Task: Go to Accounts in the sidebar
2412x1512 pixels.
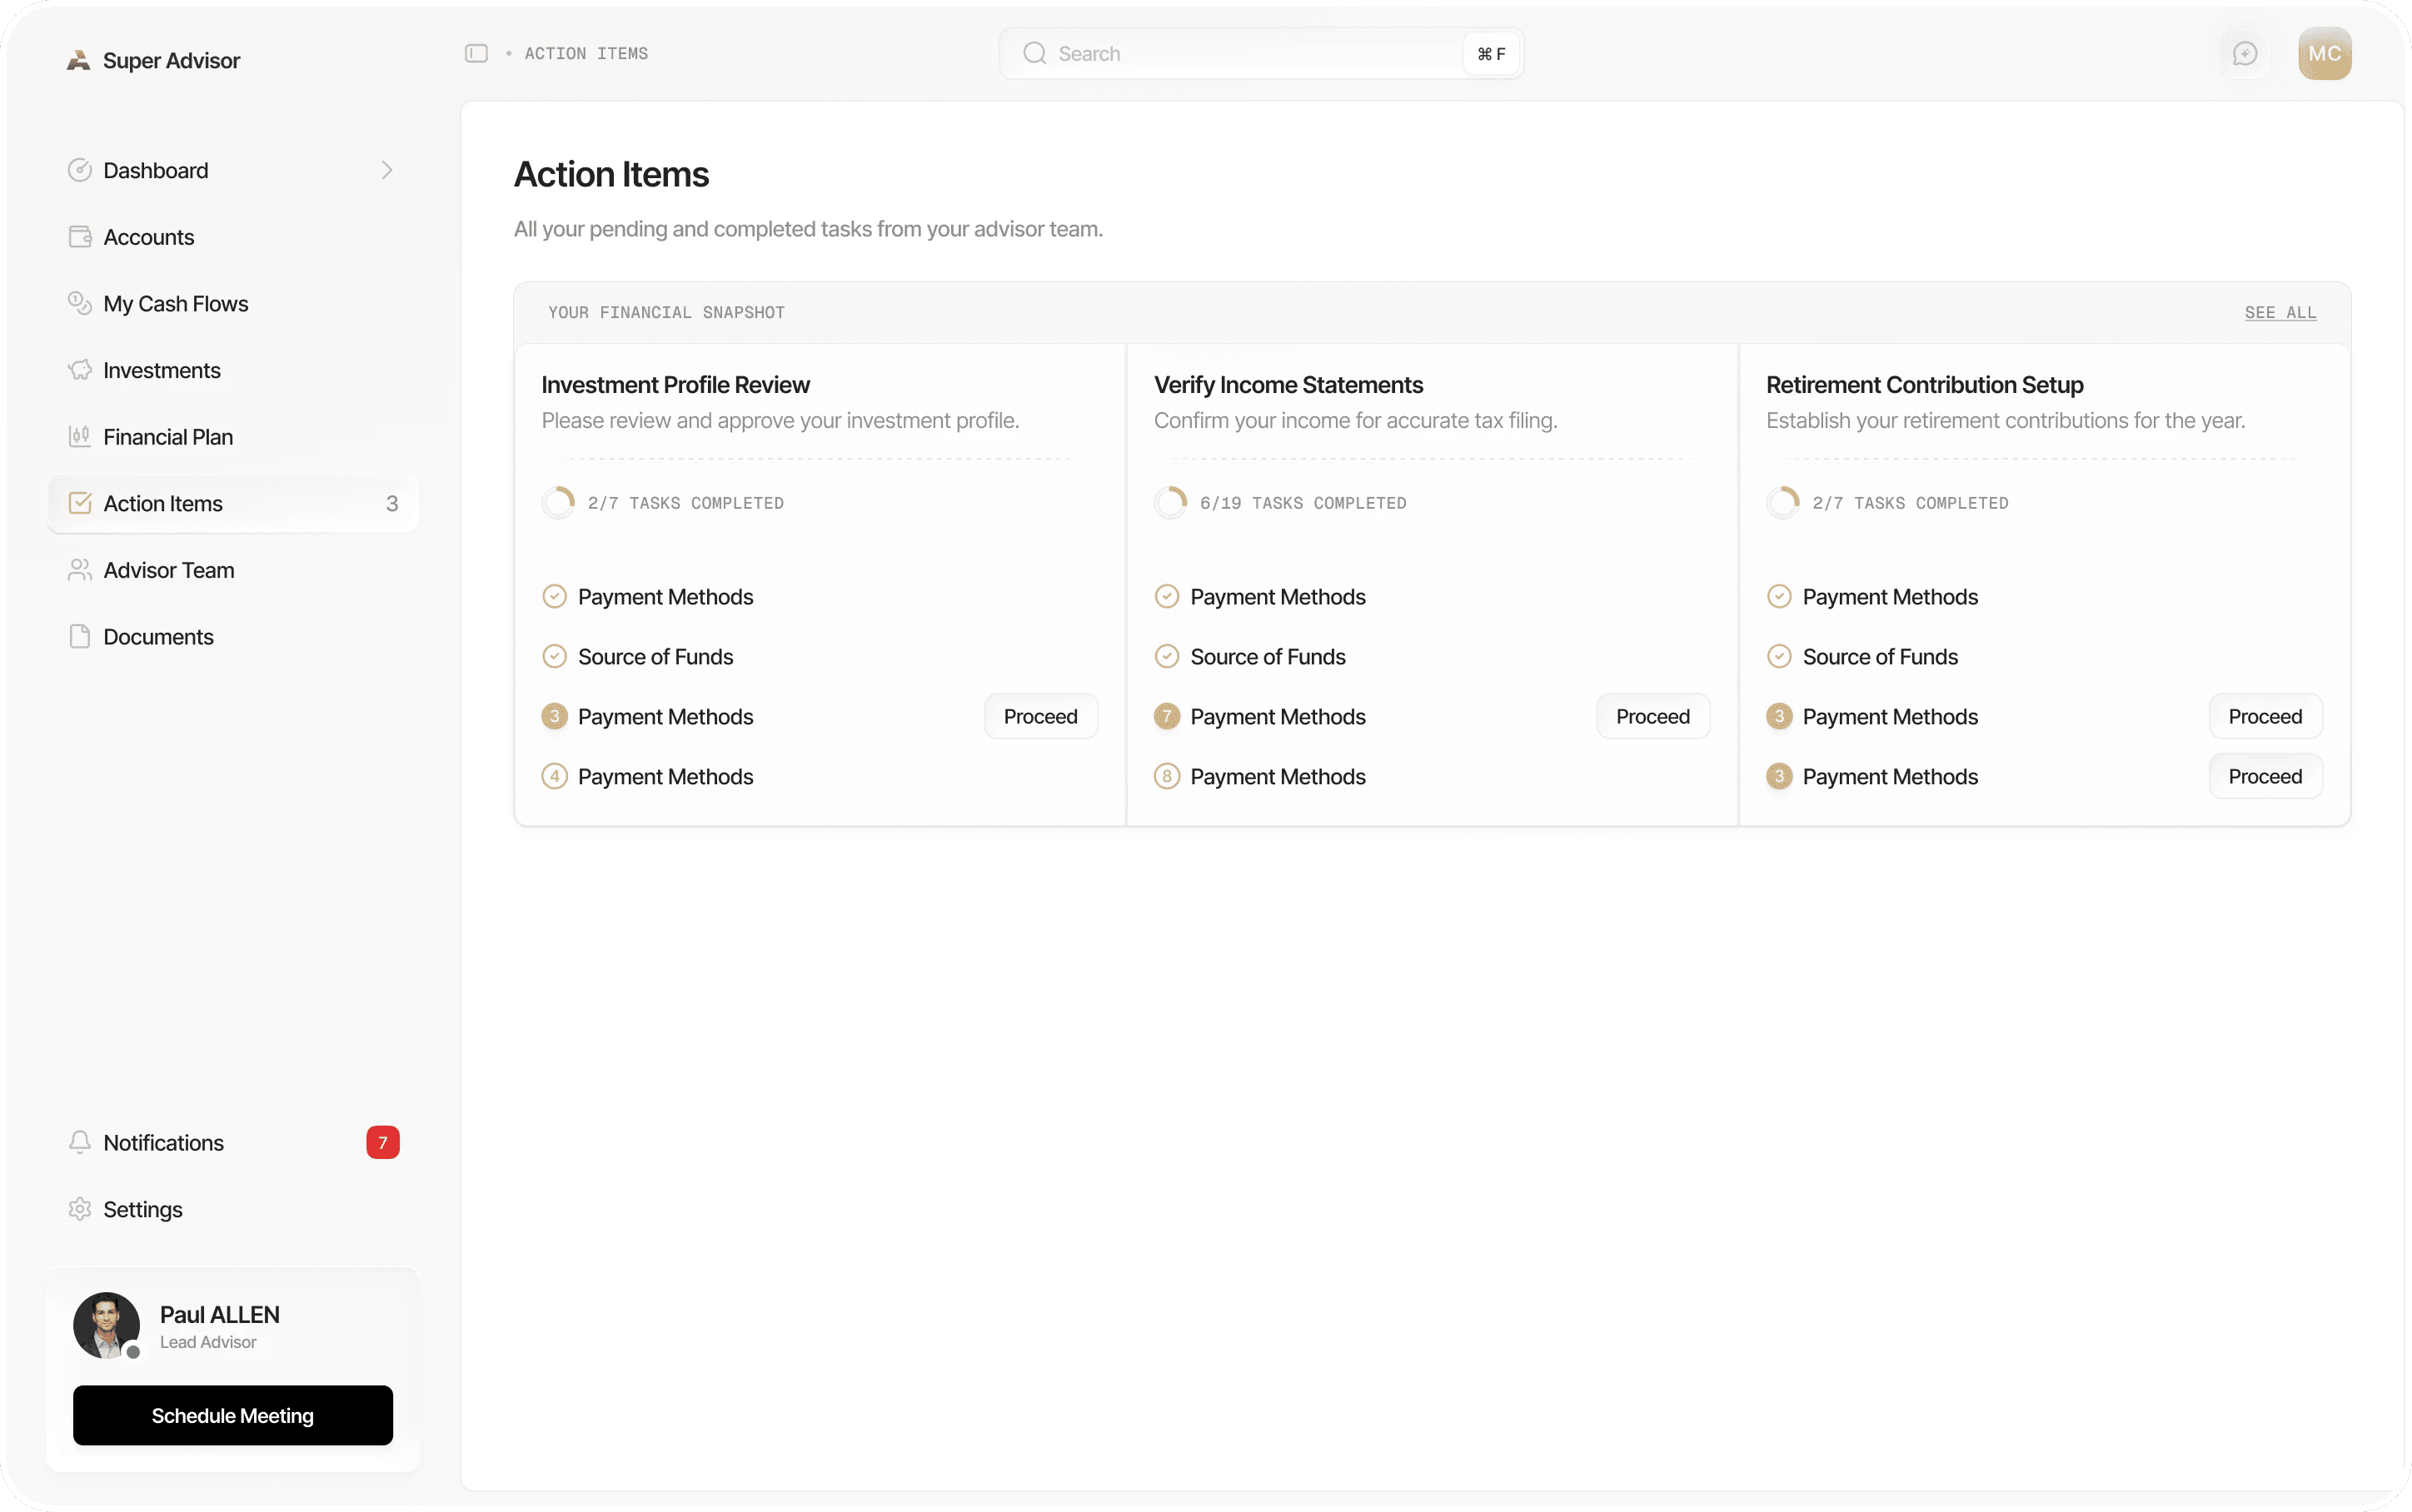Action: click(233, 237)
